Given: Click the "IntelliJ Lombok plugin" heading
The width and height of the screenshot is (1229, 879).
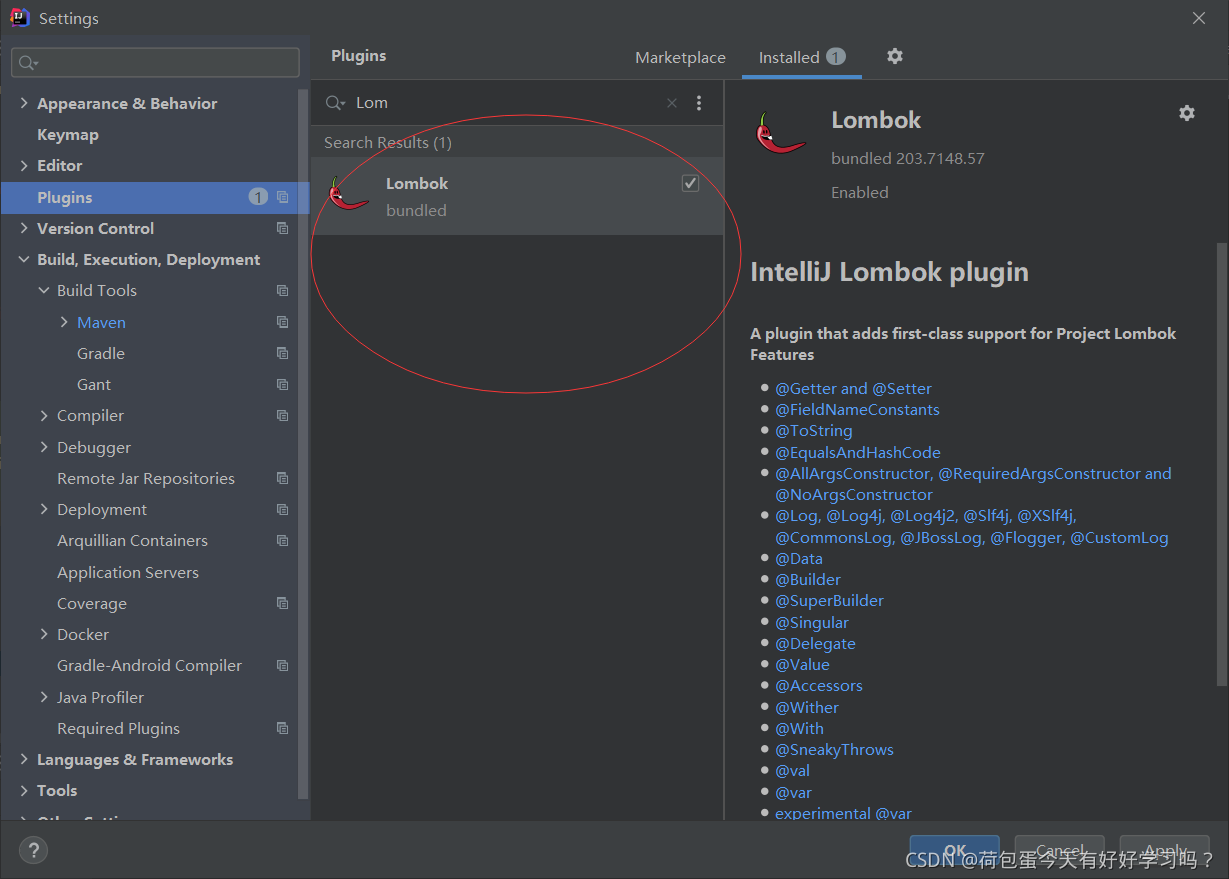Looking at the screenshot, I should pyautogui.click(x=889, y=272).
